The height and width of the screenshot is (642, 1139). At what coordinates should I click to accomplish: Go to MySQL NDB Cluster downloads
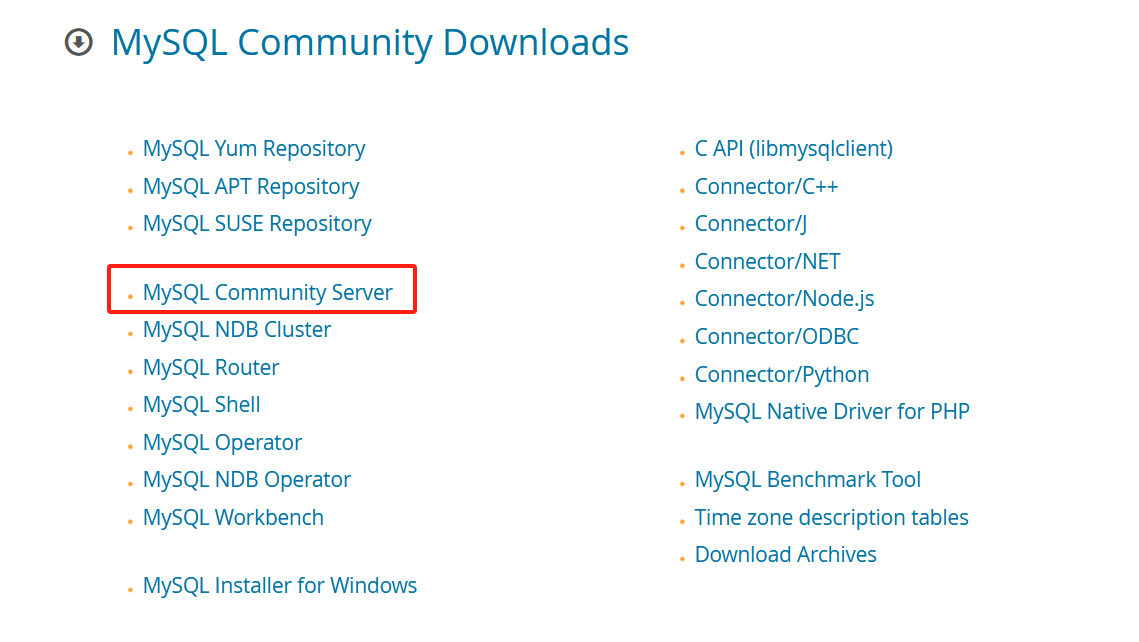(x=237, y=329)
